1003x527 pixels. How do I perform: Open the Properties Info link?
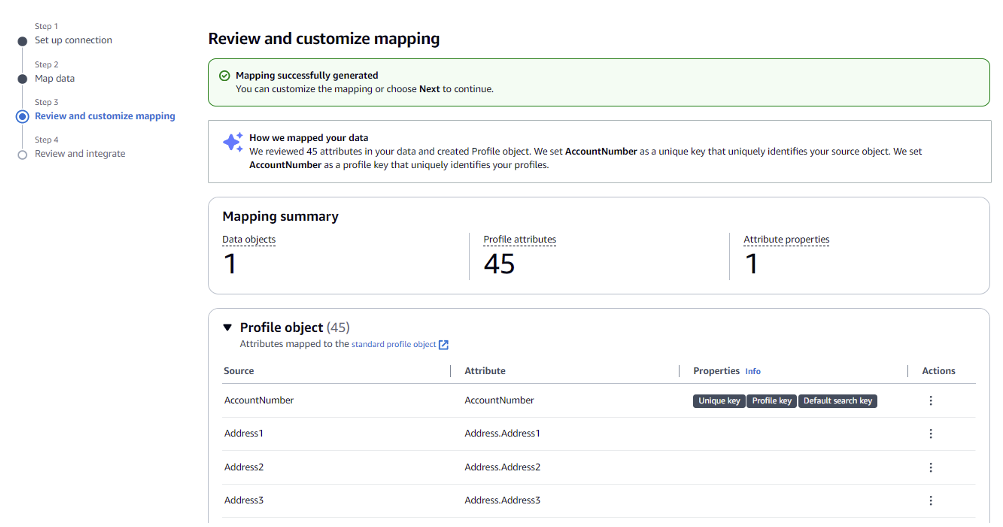click(753, 371)
